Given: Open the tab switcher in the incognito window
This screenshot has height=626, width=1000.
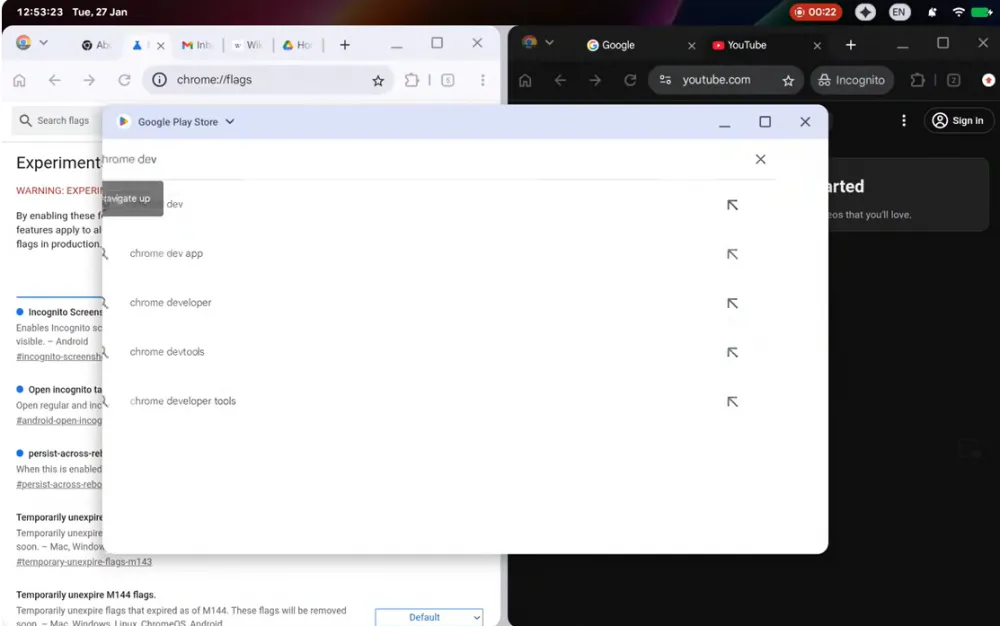Looking at the screenshot, I should click(953, 81).
